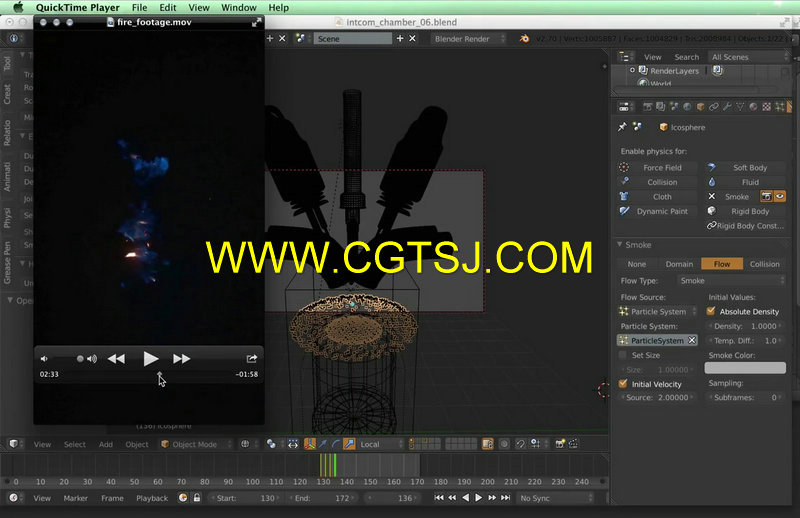Clear the ParticleSystem field with X
This screenshot has height=518, width=800.
[x=692, y=340]
